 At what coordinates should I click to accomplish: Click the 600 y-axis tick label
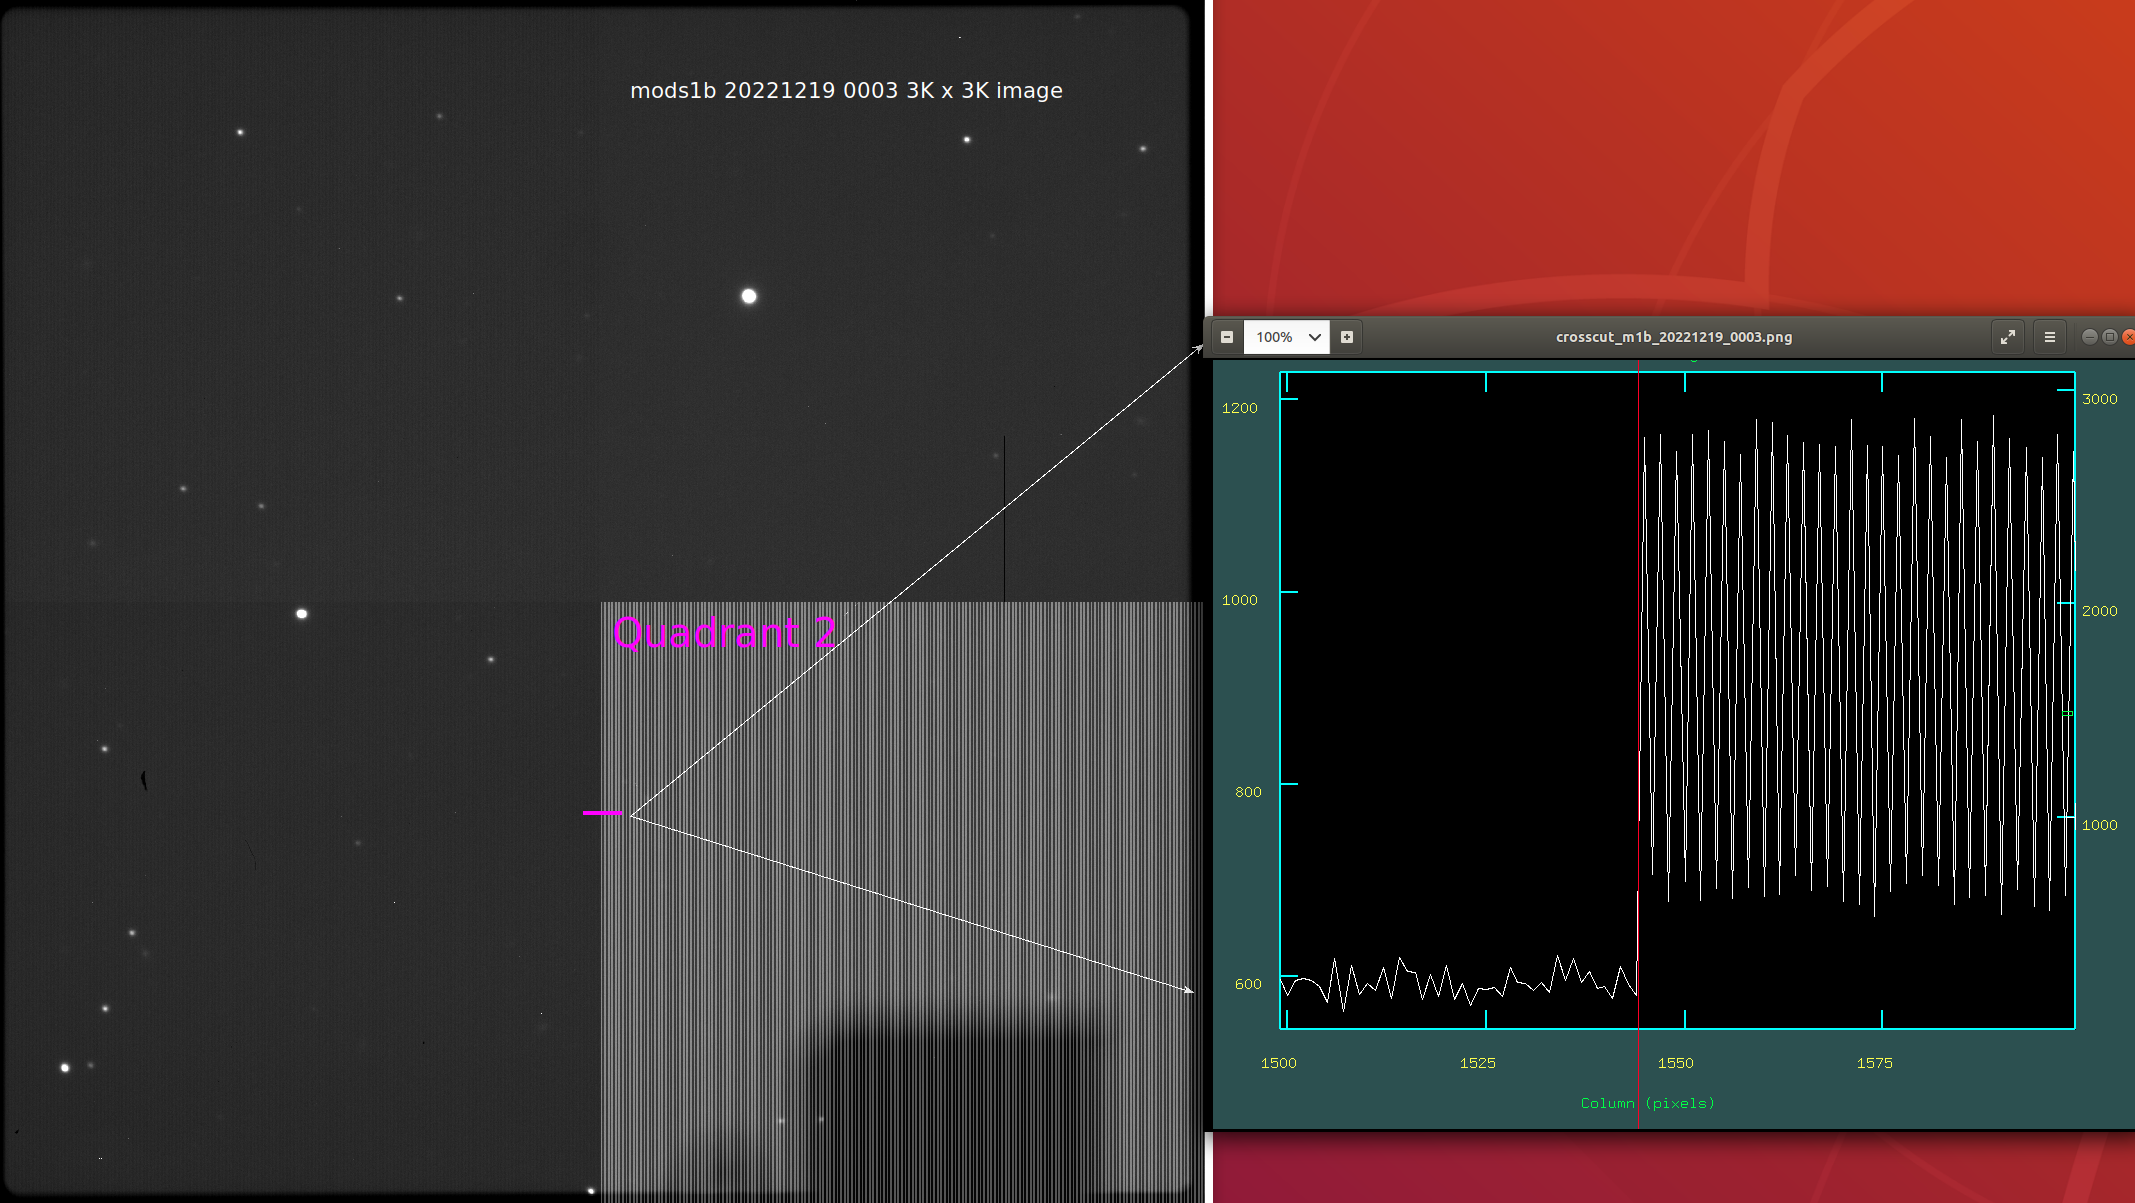1248,984
